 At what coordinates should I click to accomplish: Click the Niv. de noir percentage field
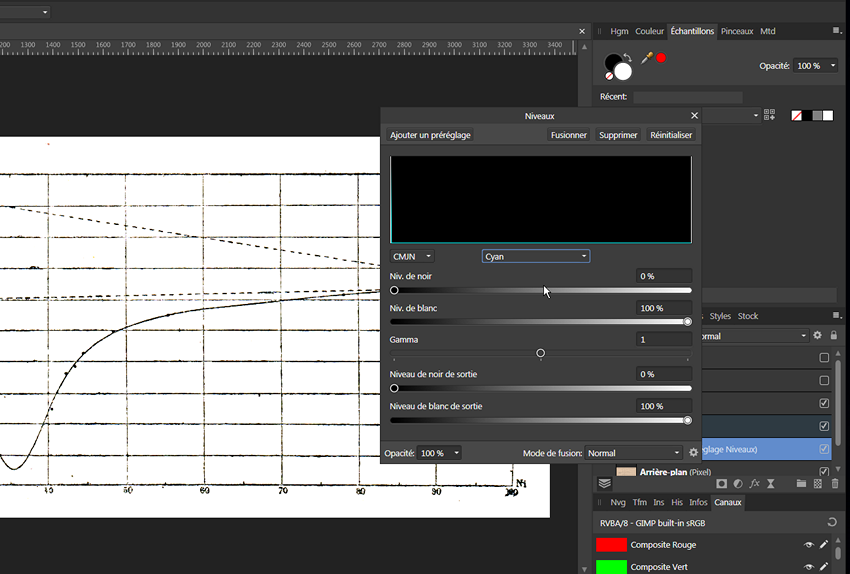pos(664,276)
